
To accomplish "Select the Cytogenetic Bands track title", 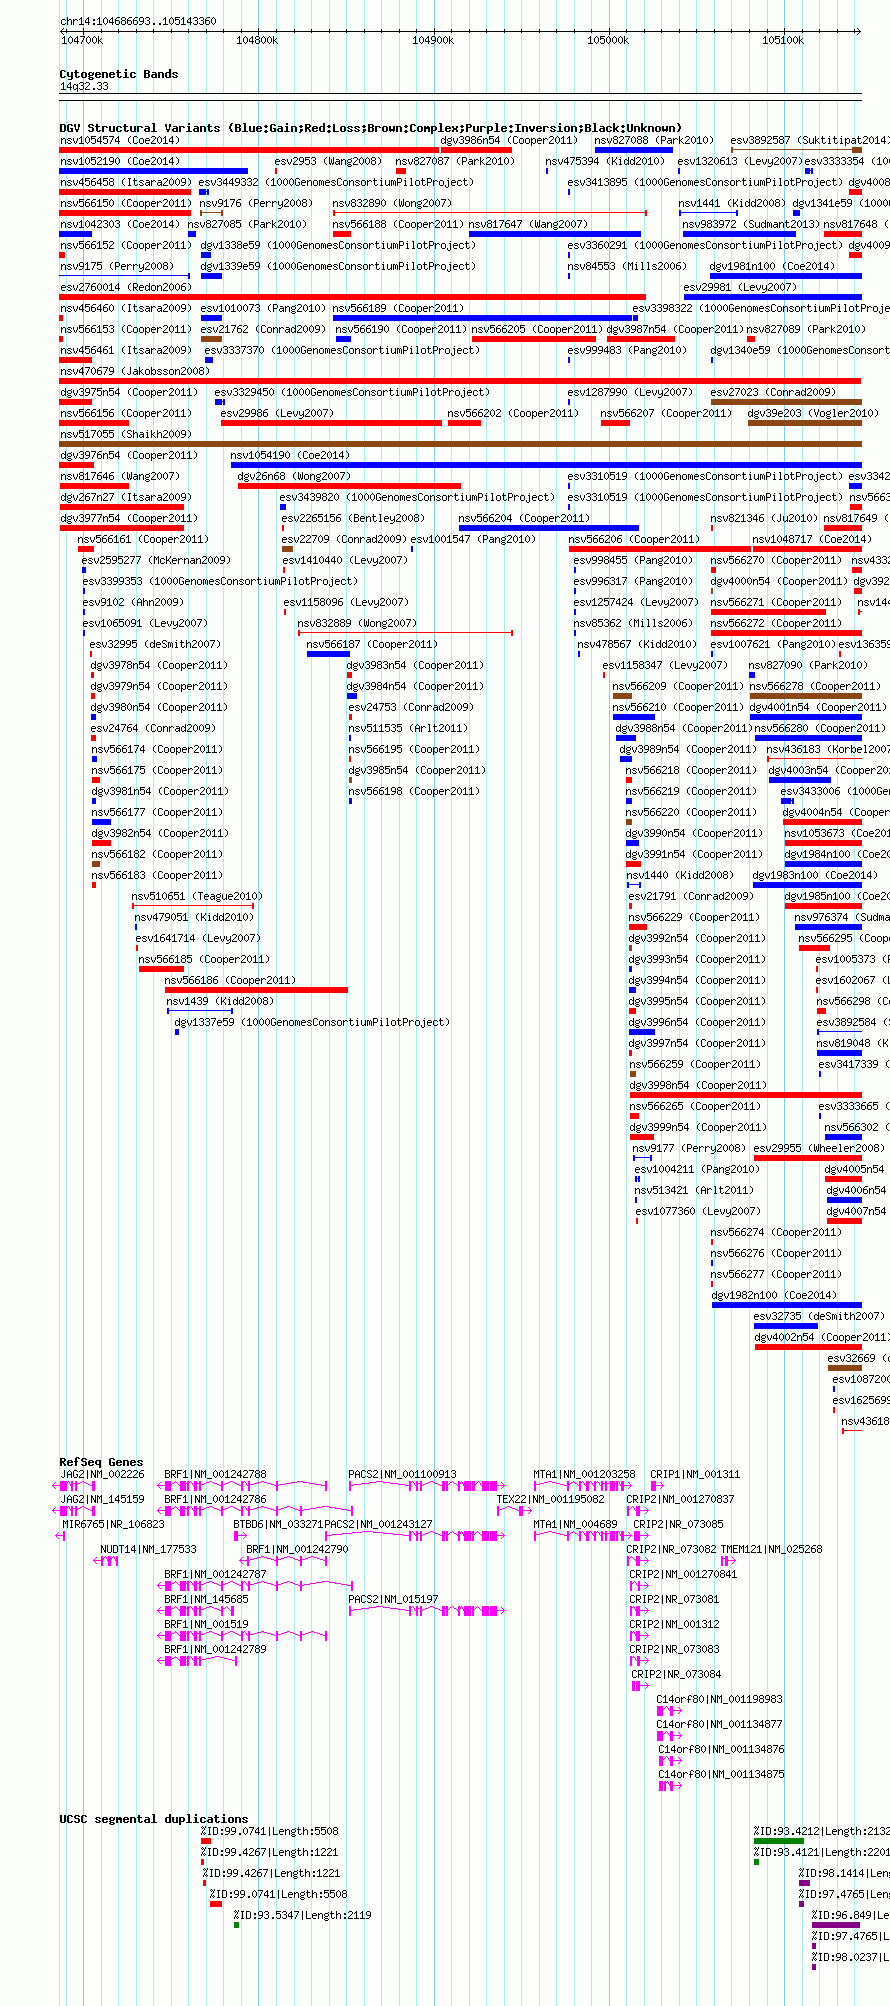I will [x=118, y=74].
